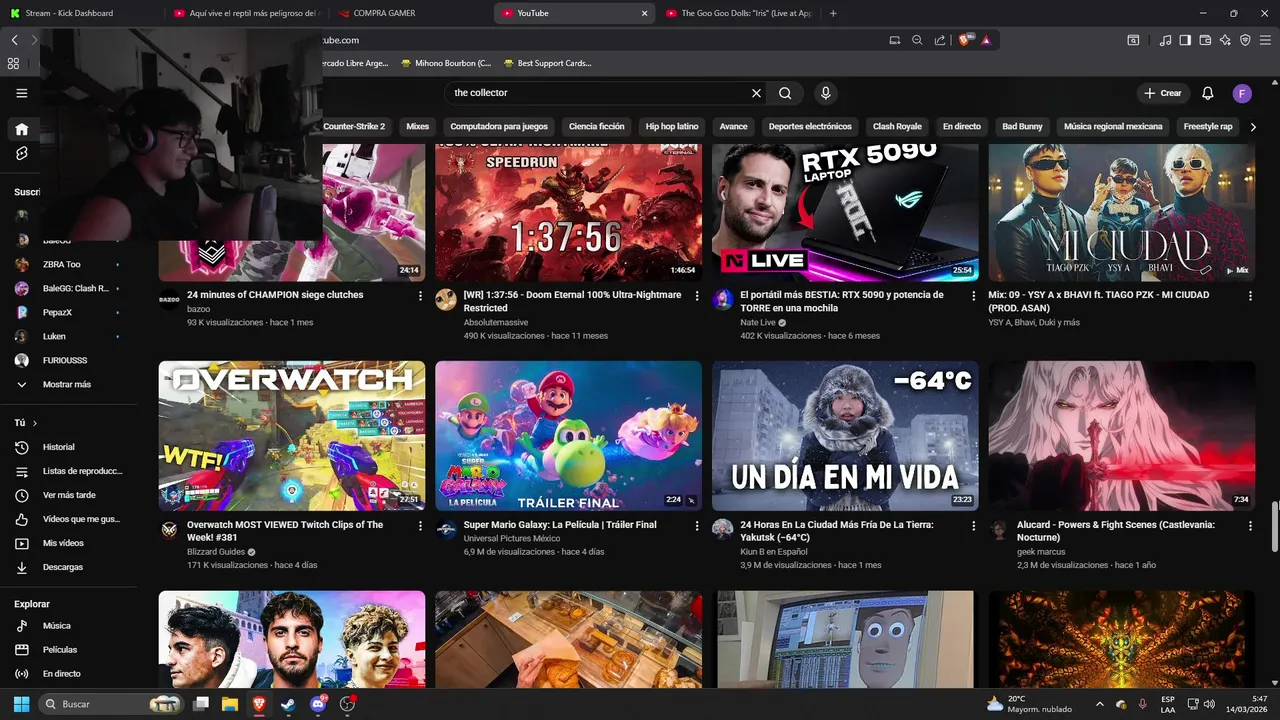
Task: Open the media control music note icon
Action: pos(1165,40)
